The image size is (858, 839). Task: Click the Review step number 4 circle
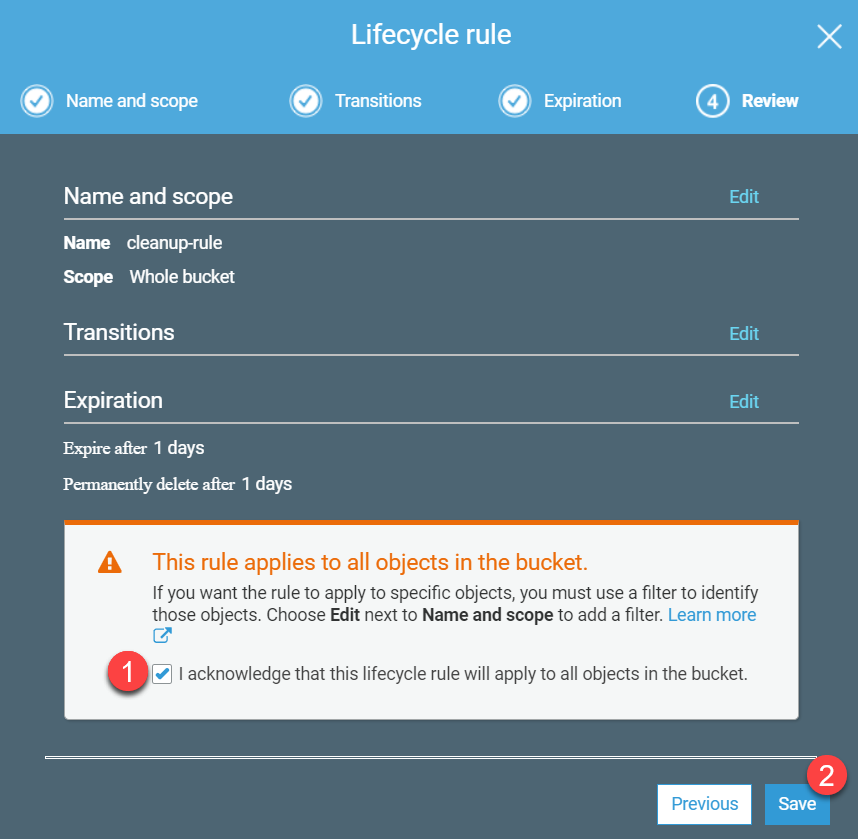tap(712, 101)
